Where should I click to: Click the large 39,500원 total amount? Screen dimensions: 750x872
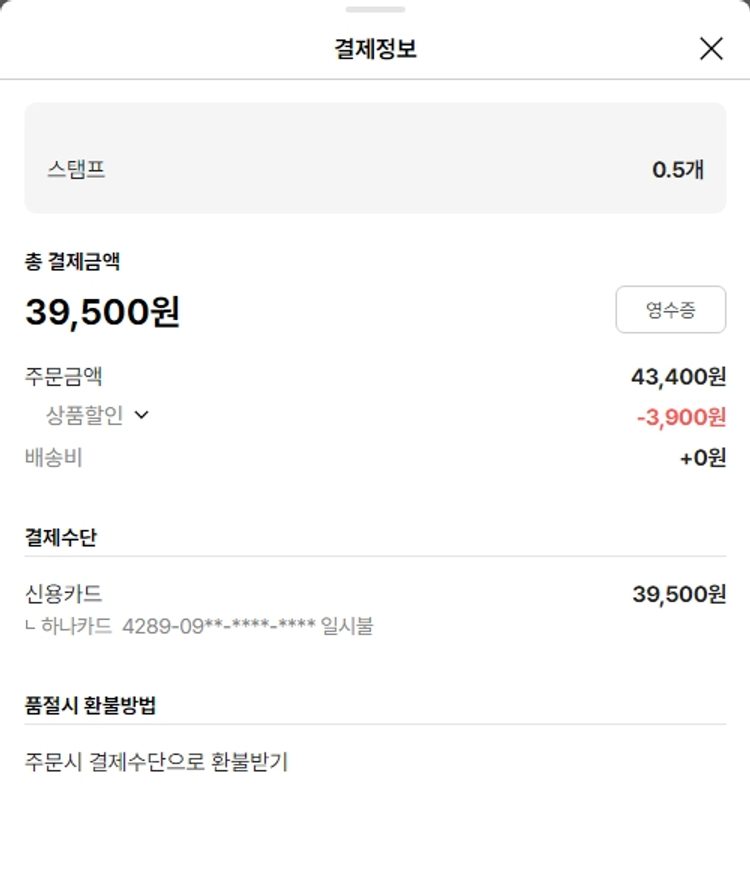pos(102,312)
